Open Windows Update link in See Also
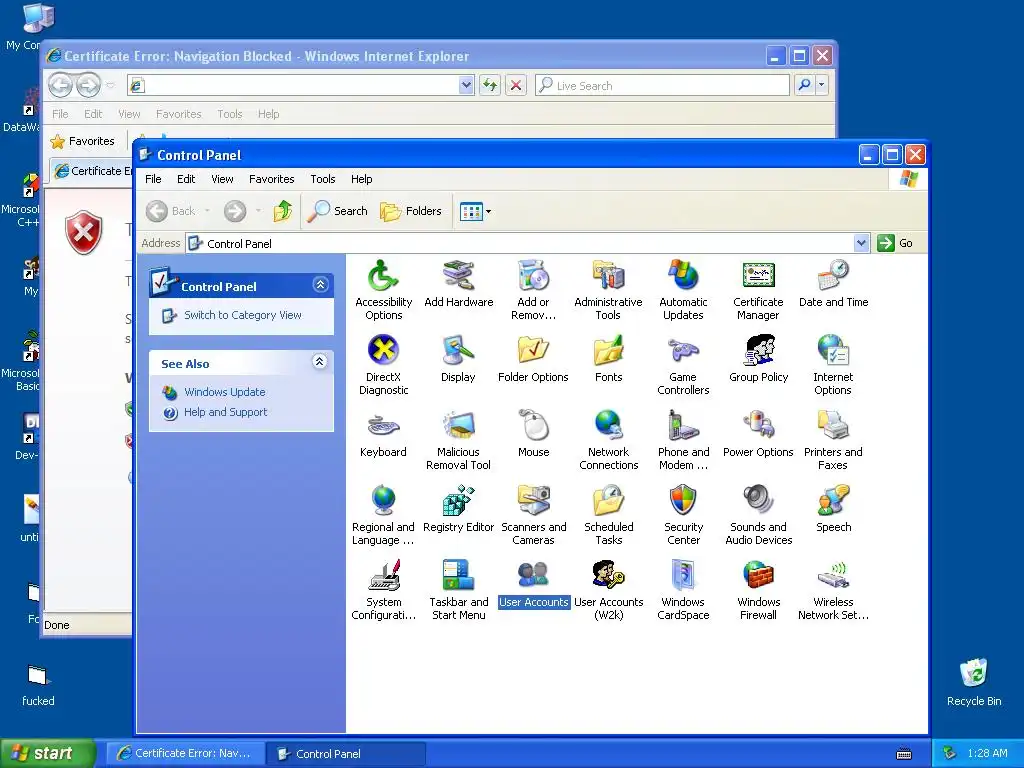 coord(225,392)
